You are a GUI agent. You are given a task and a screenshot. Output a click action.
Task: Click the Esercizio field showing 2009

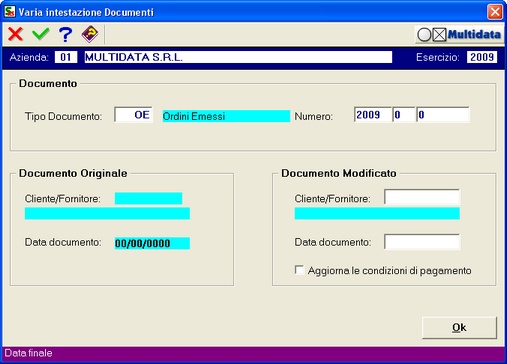pyautogui.click(x=482, y=57)
